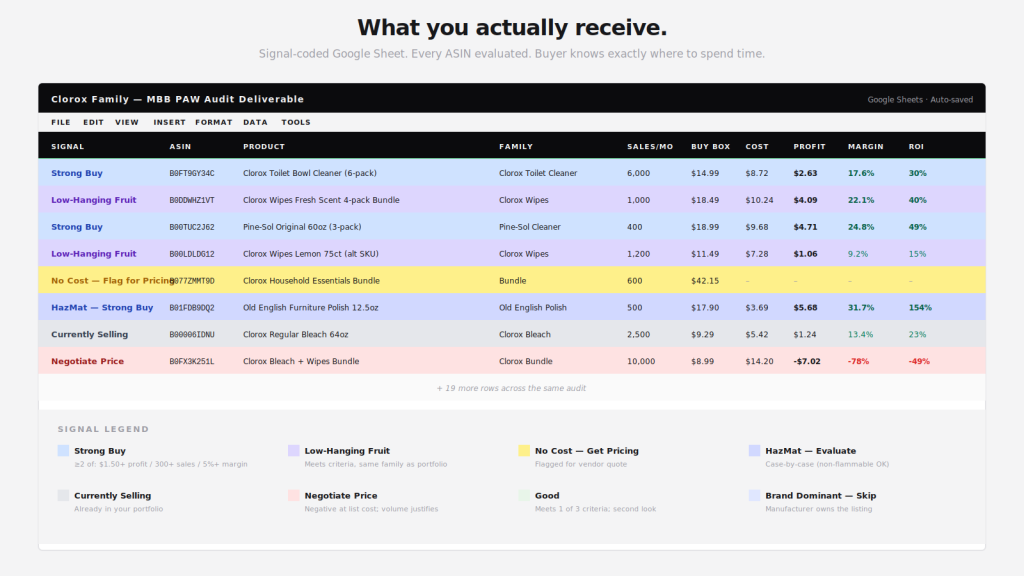1024x576 pixels.
Task: Open the VIEW menu
Action: (127, 122)
